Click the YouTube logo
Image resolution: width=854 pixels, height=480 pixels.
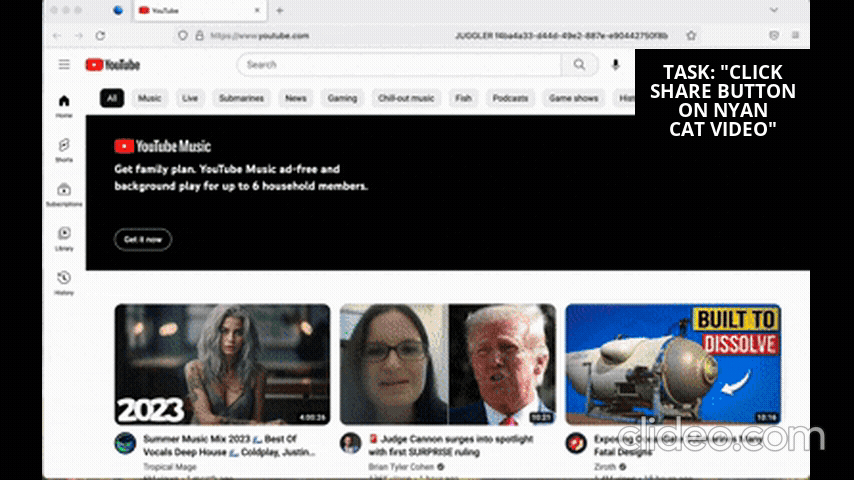pos(113,65)
